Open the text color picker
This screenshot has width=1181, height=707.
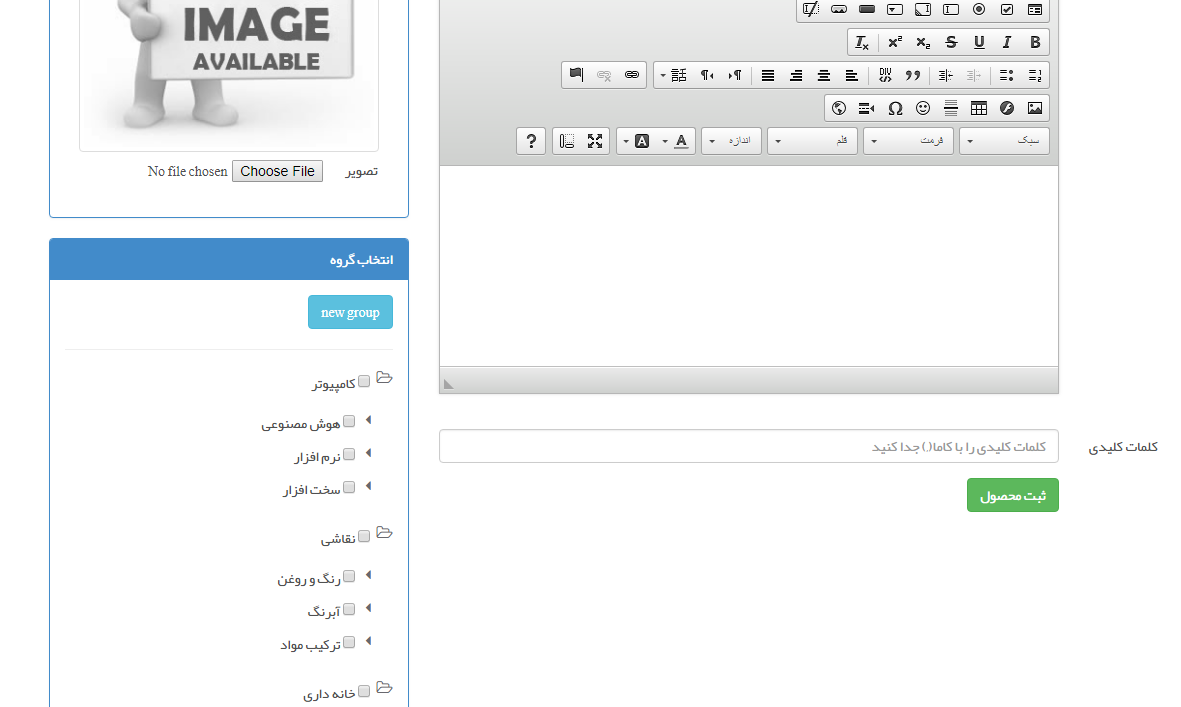point(681,141)
